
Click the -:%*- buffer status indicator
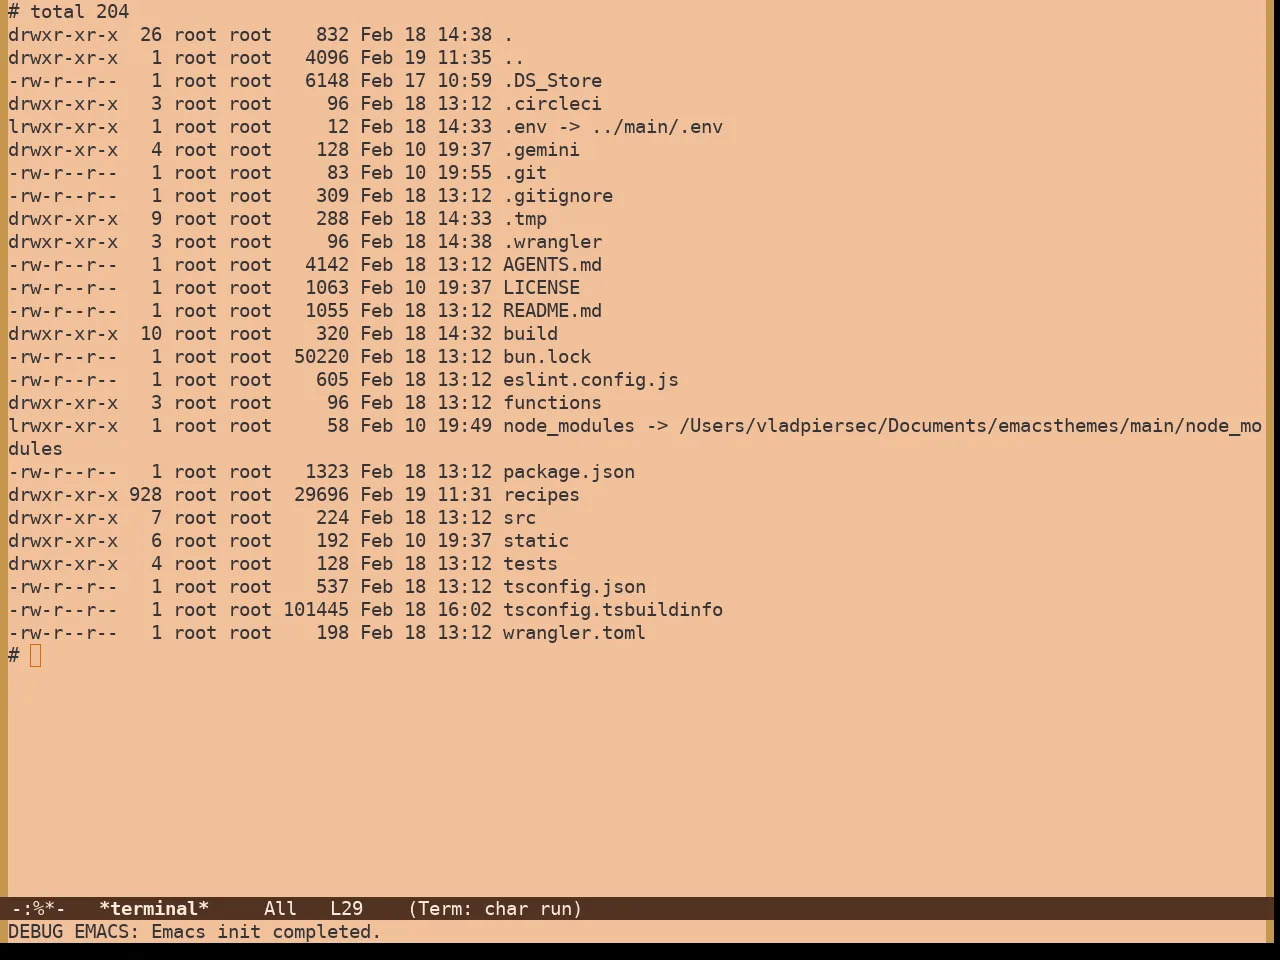coord(37,909)
